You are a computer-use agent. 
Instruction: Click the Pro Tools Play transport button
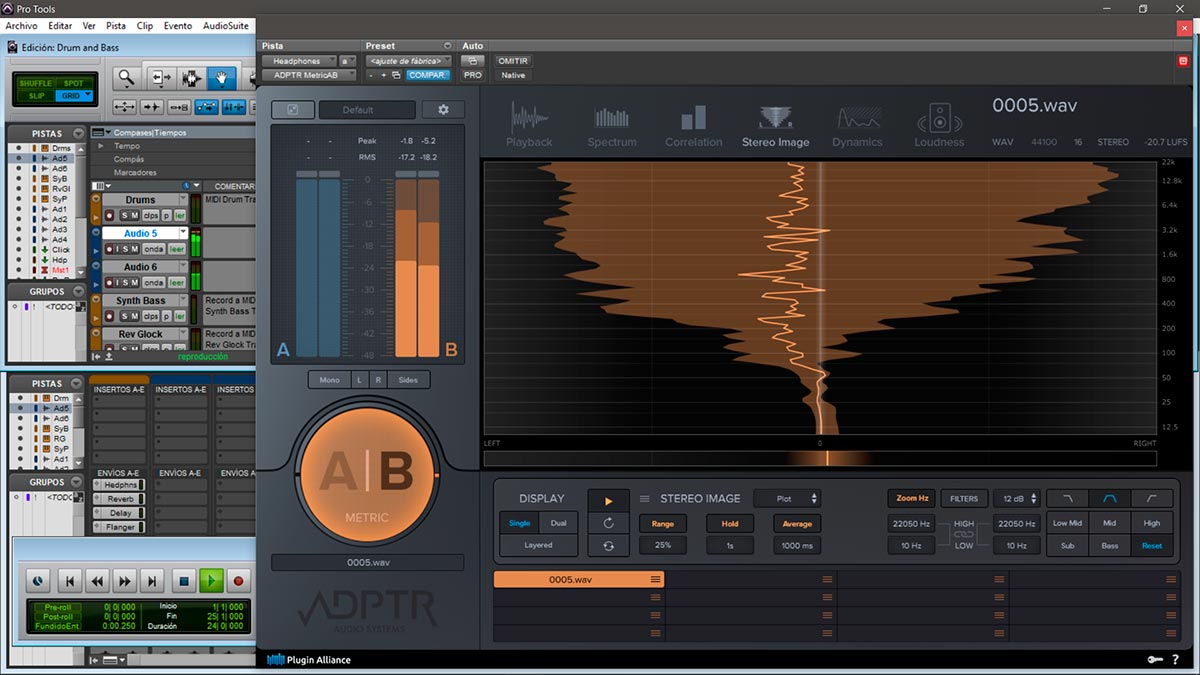tap(211, 580)
